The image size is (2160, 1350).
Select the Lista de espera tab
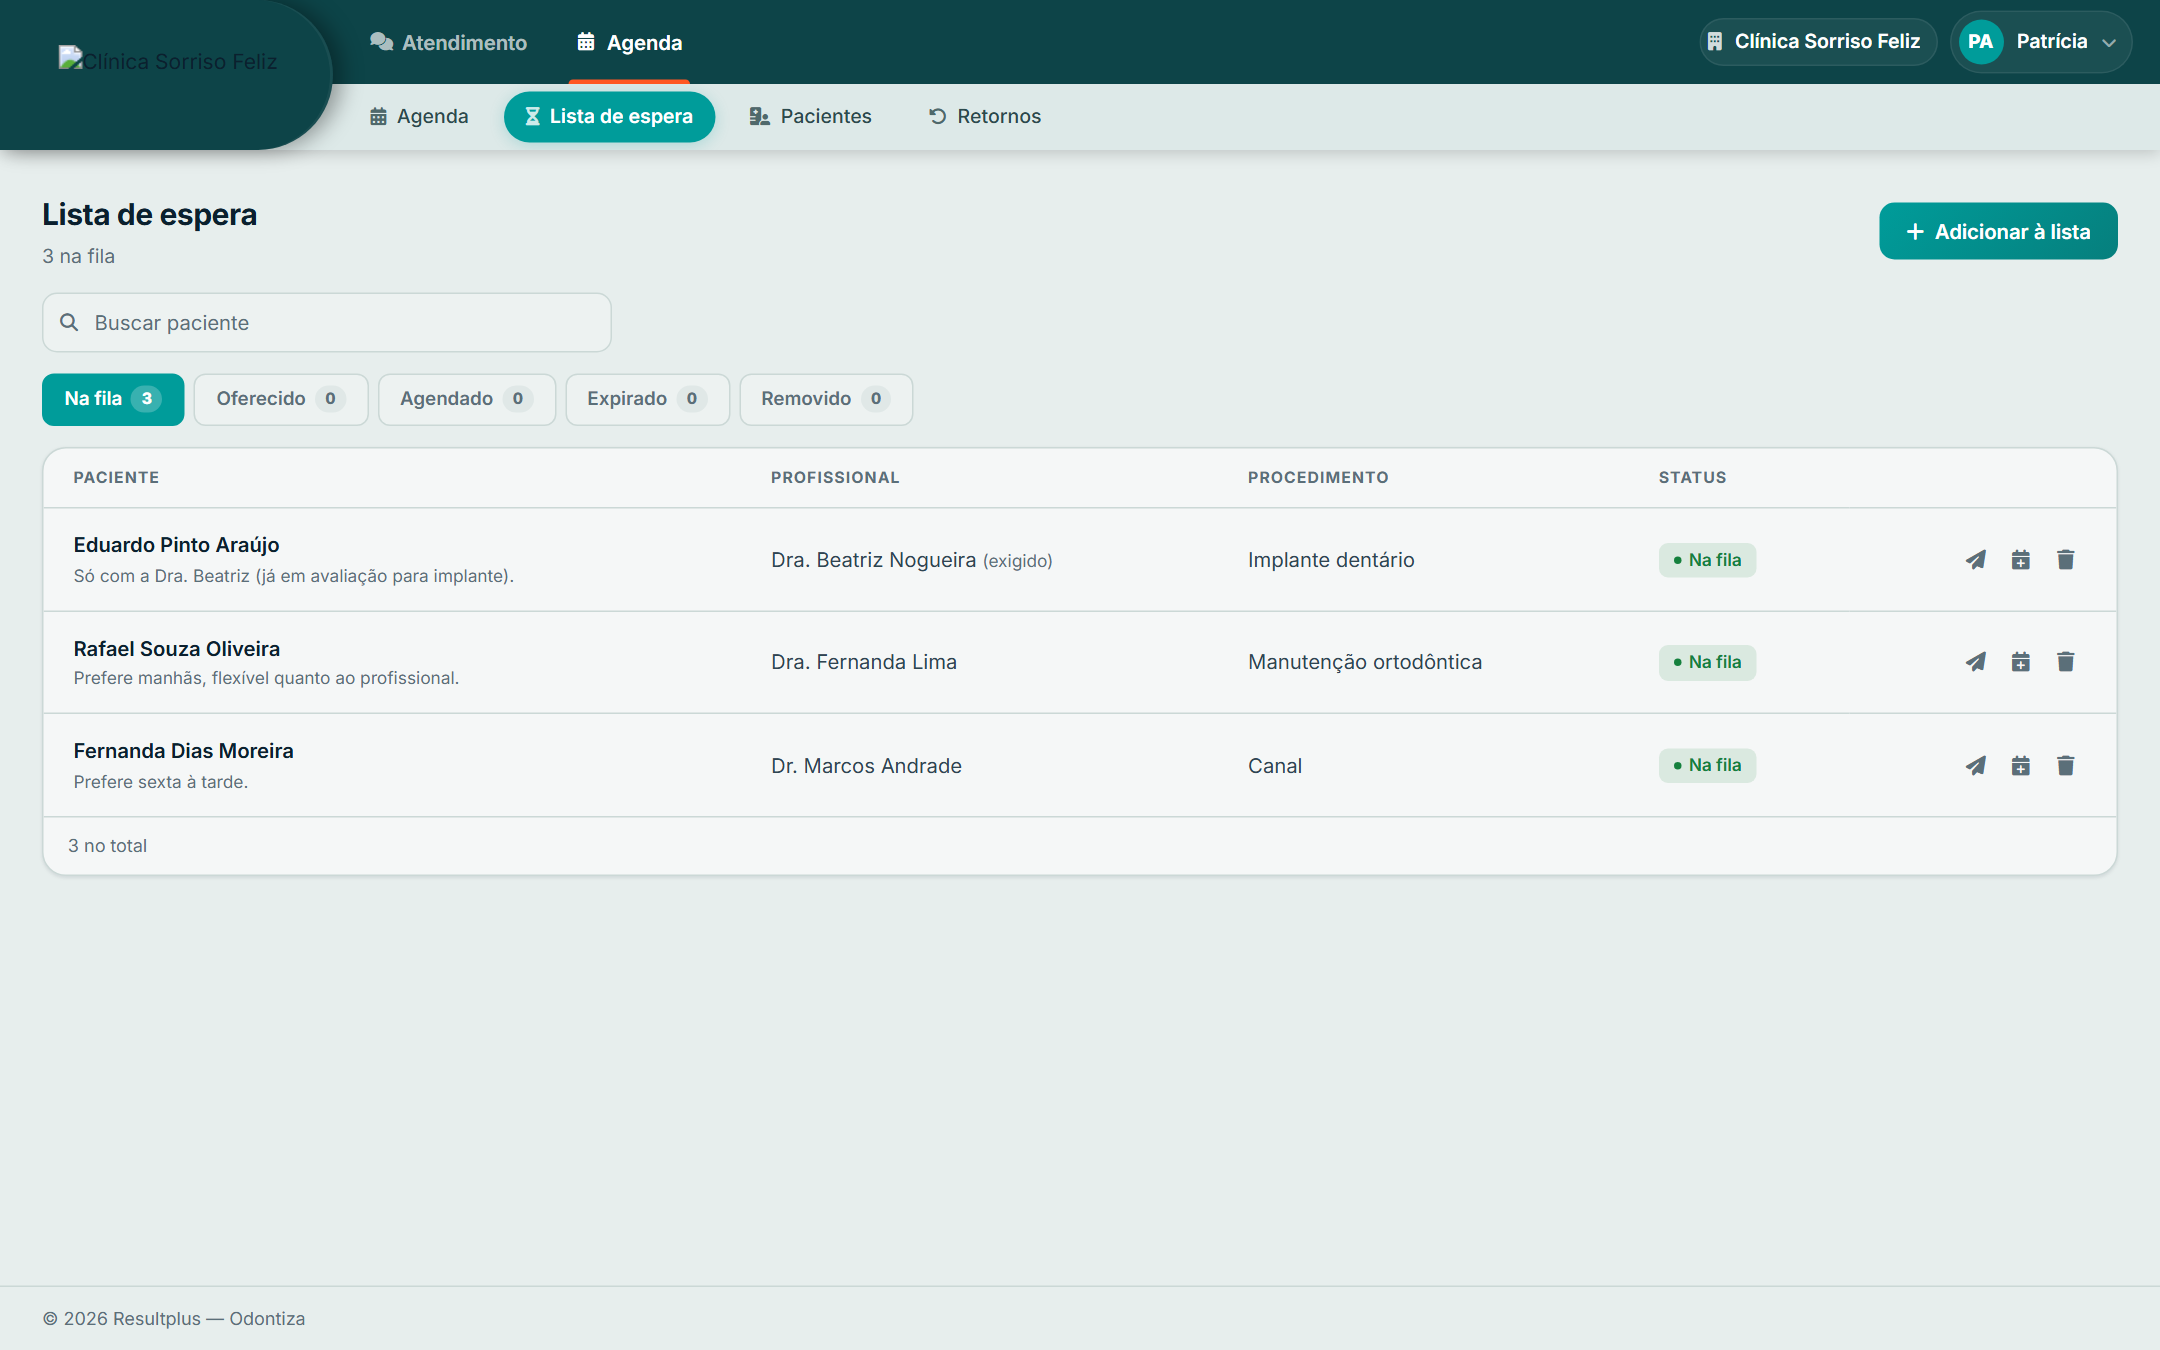609,116
